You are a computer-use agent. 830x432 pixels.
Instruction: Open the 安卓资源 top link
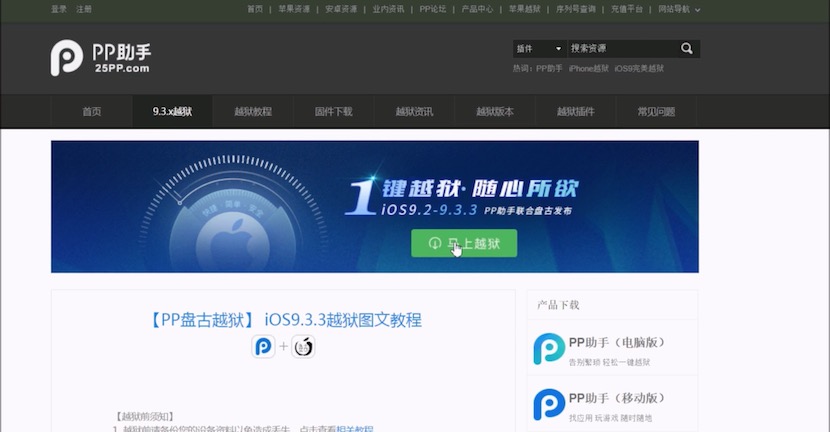coord(341,9)
